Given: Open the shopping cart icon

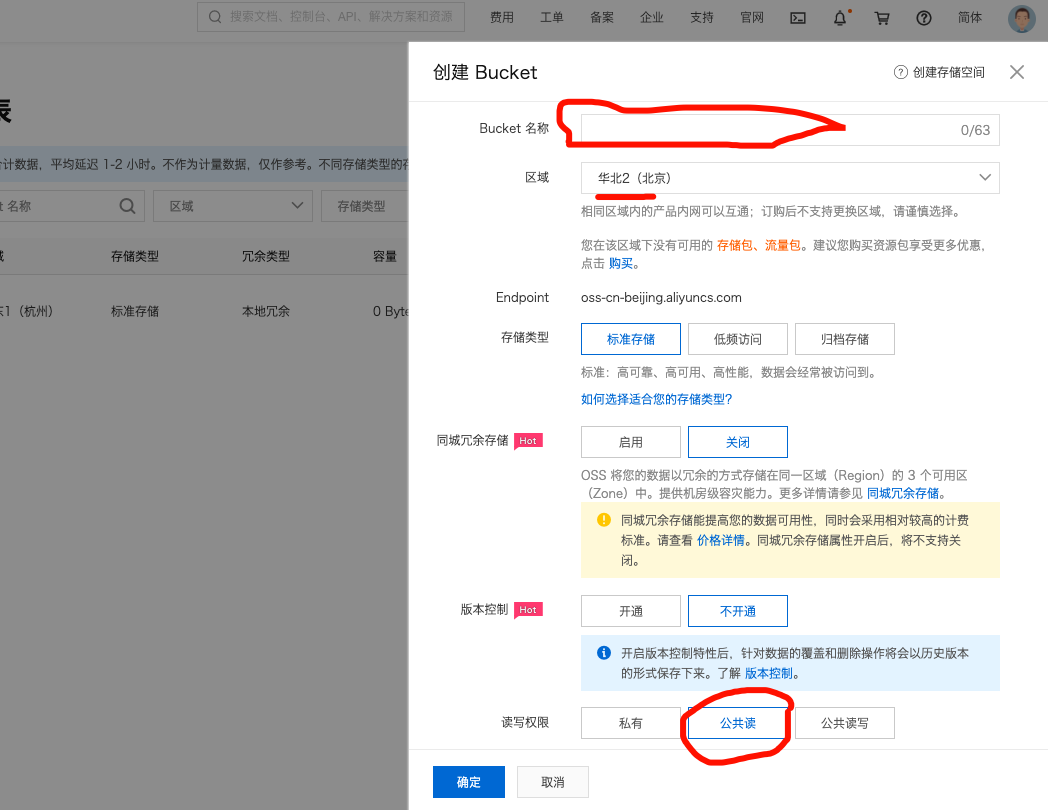Looking at the screenshot, I should click(x=881, y=17).
